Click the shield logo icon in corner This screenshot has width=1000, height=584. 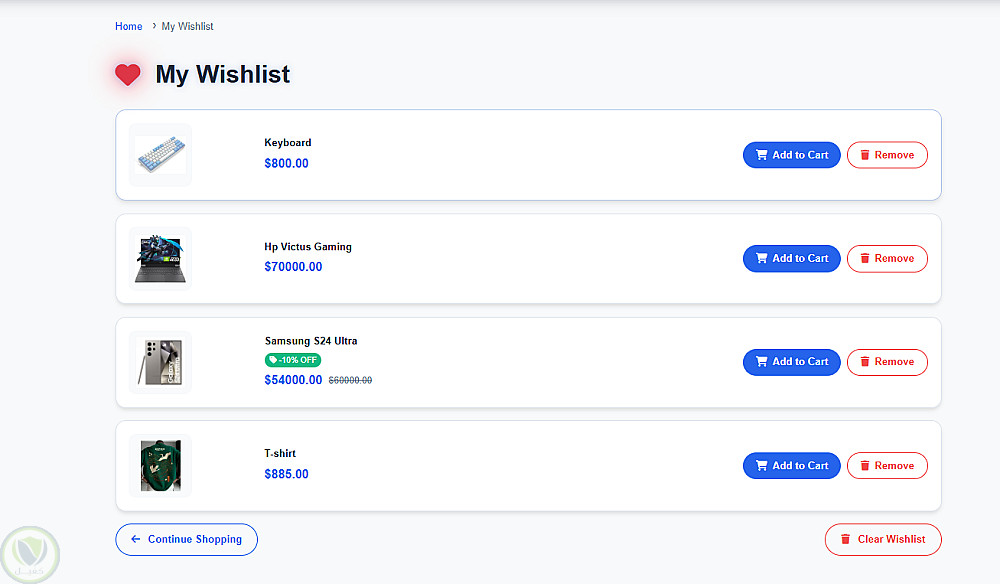click(30, 553)
